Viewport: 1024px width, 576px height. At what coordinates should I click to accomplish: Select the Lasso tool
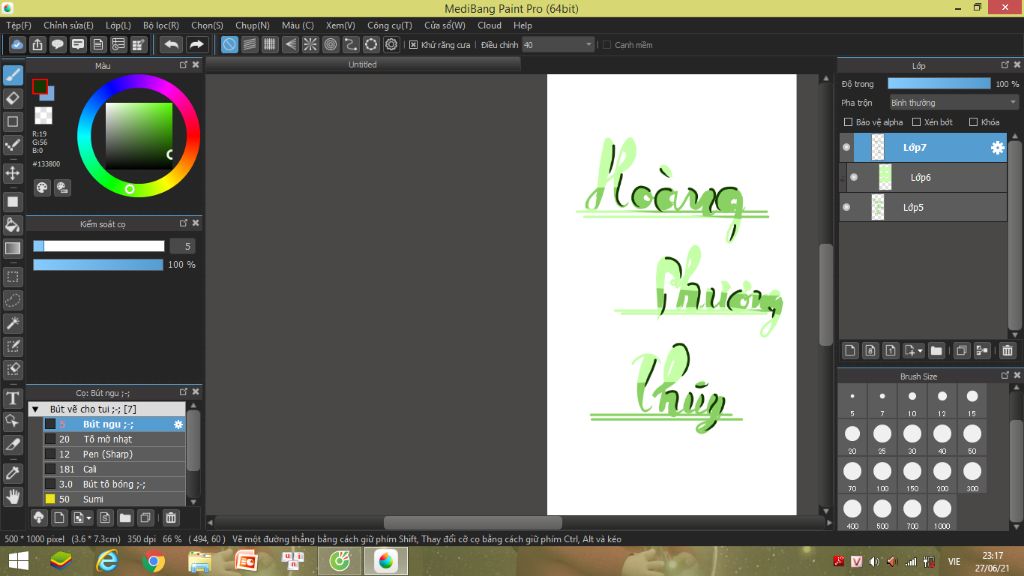(13, 300)
